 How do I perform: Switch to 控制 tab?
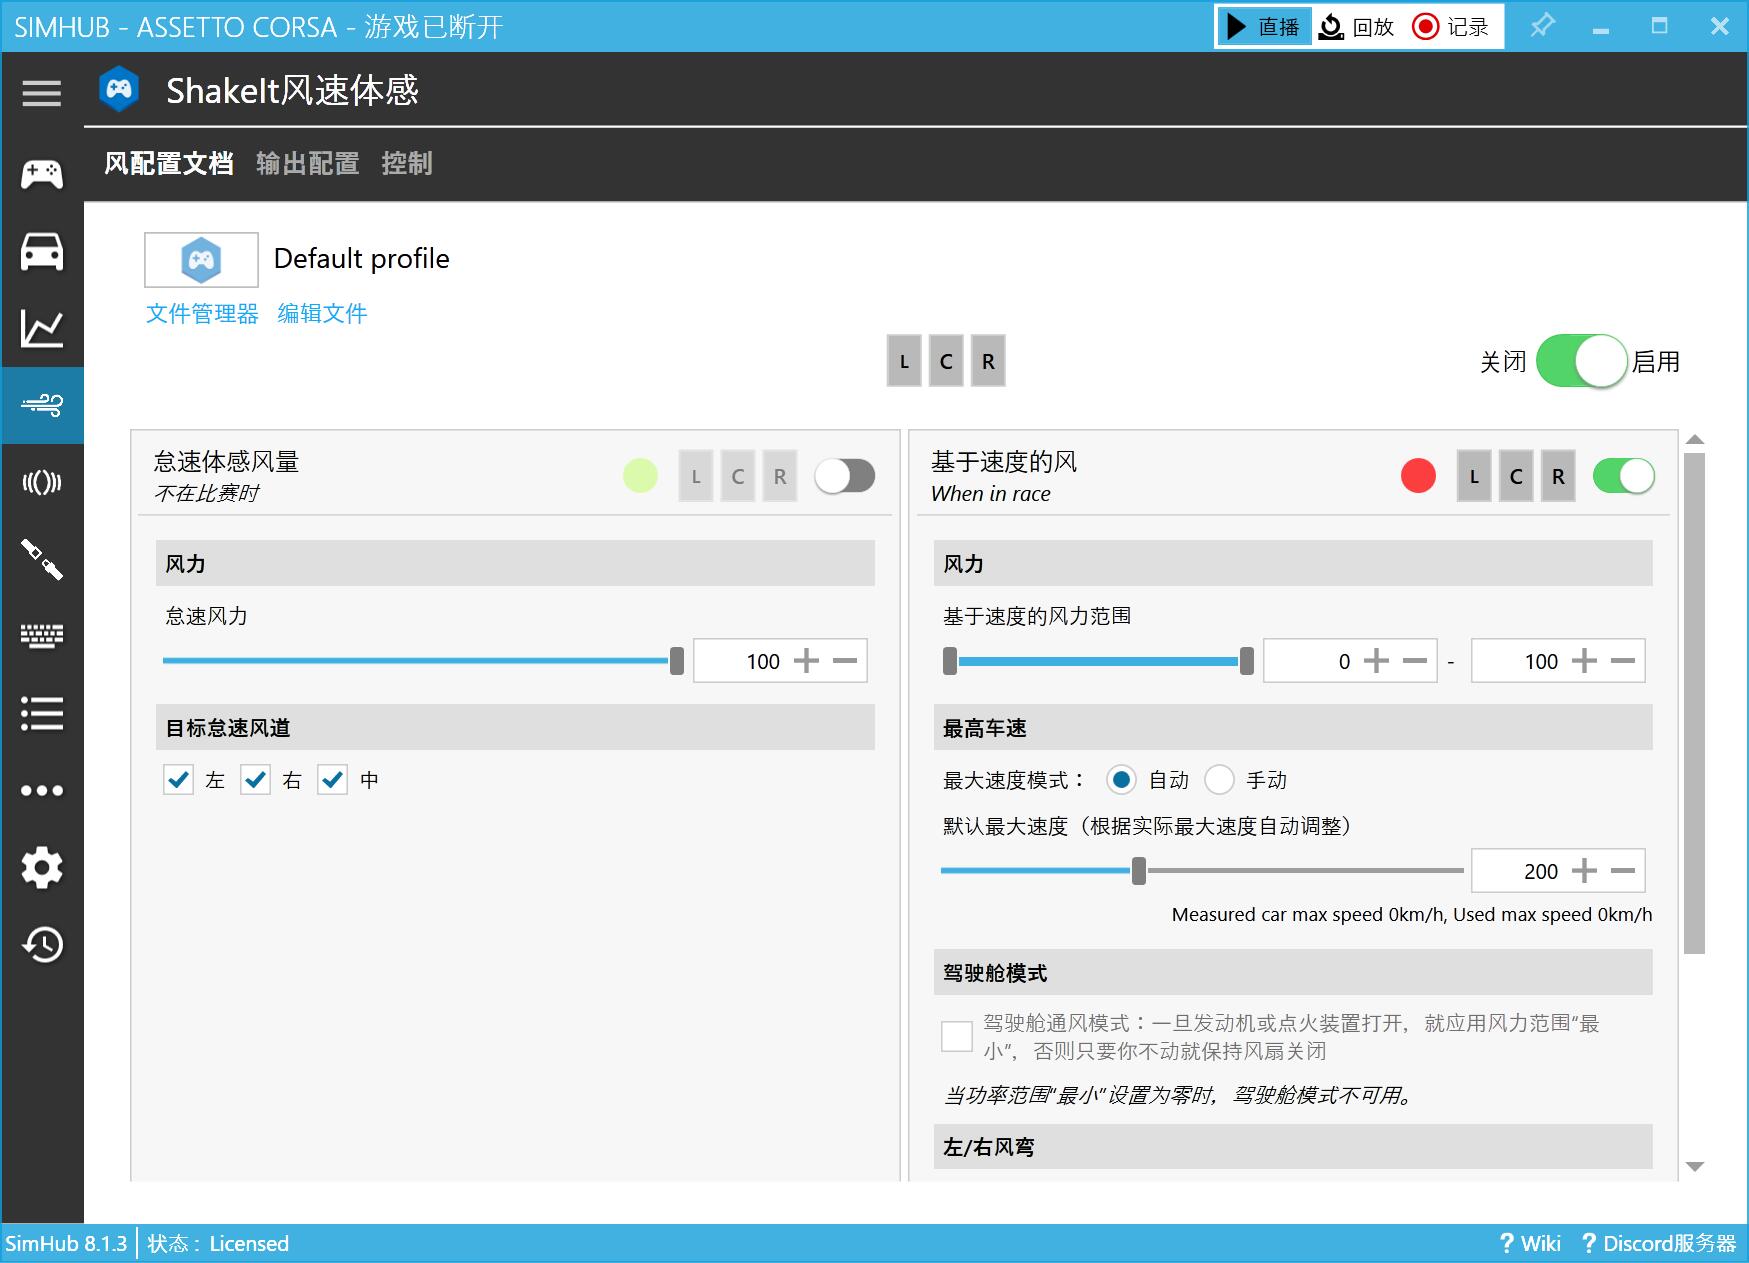tap(407, 163)
